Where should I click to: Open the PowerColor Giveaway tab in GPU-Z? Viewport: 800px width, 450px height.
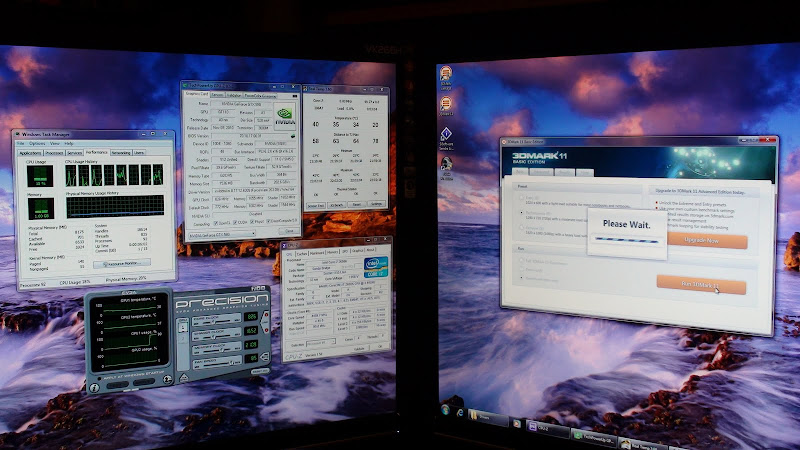pos(260,95)
